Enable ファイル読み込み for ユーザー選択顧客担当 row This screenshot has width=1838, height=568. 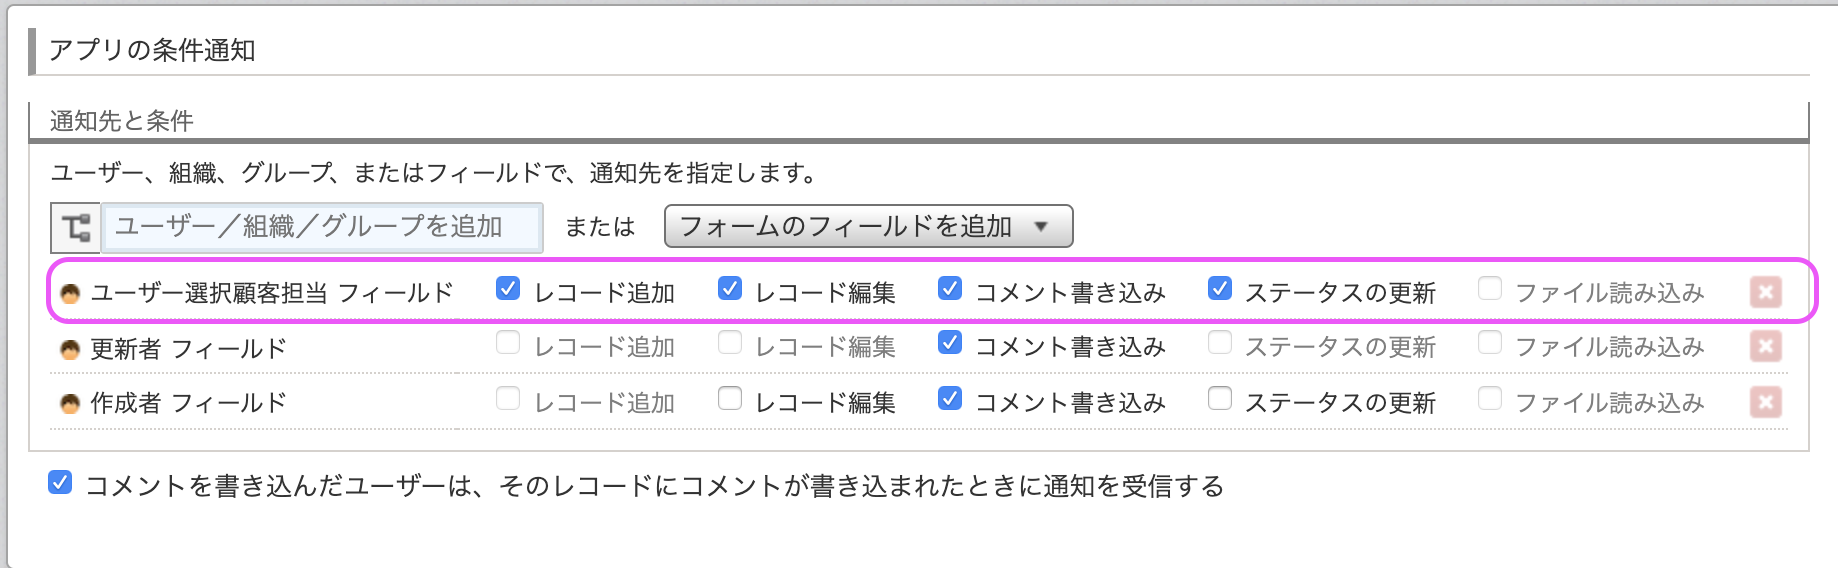(x=1490, y=289)
